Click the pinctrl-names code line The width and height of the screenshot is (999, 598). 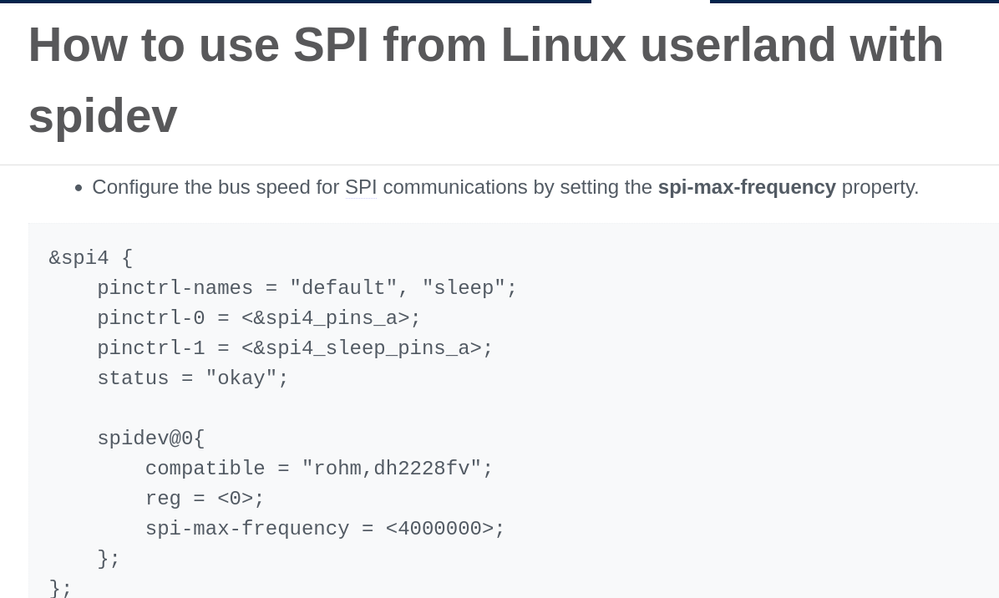click(x=306, y=288)
